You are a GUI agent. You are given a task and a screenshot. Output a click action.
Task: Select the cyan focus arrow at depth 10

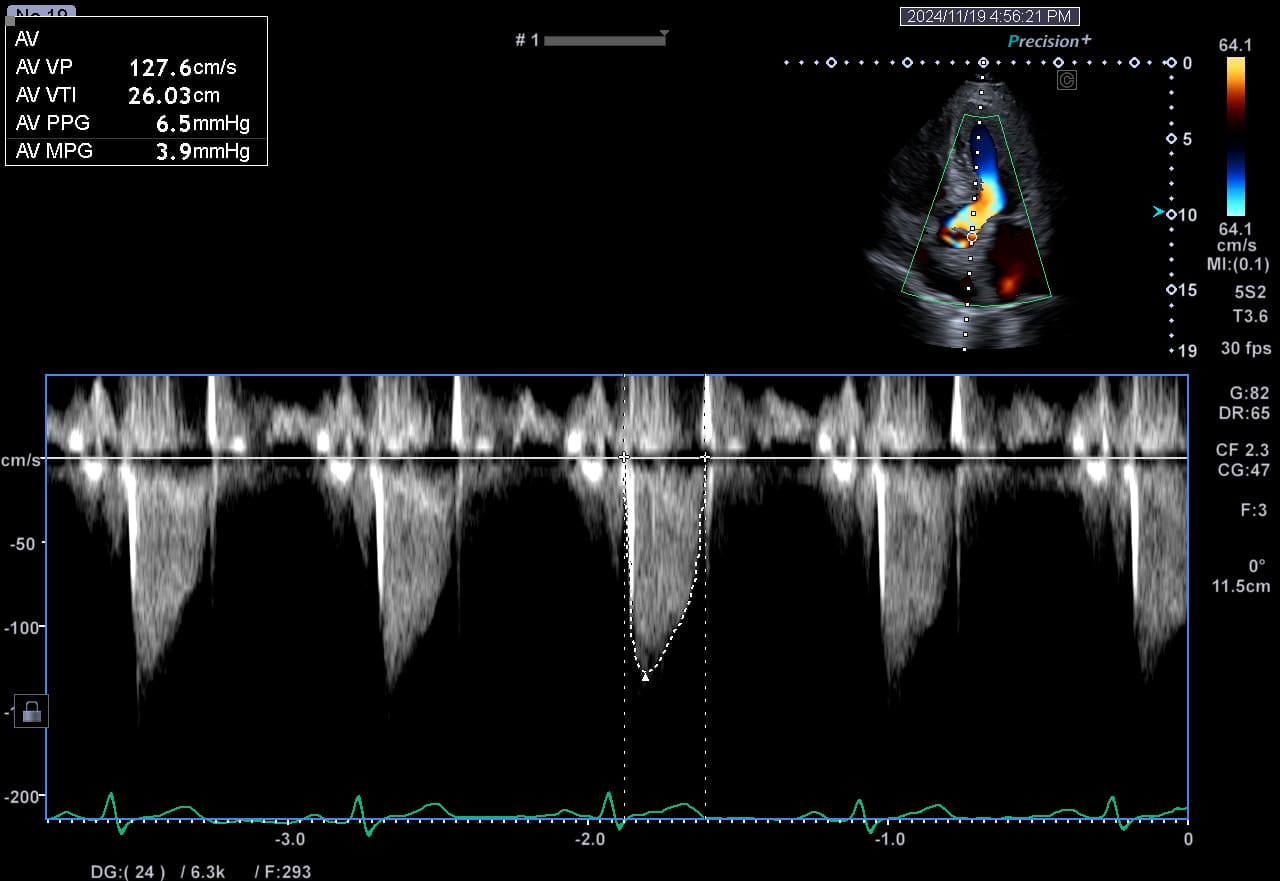[1158, 212]
